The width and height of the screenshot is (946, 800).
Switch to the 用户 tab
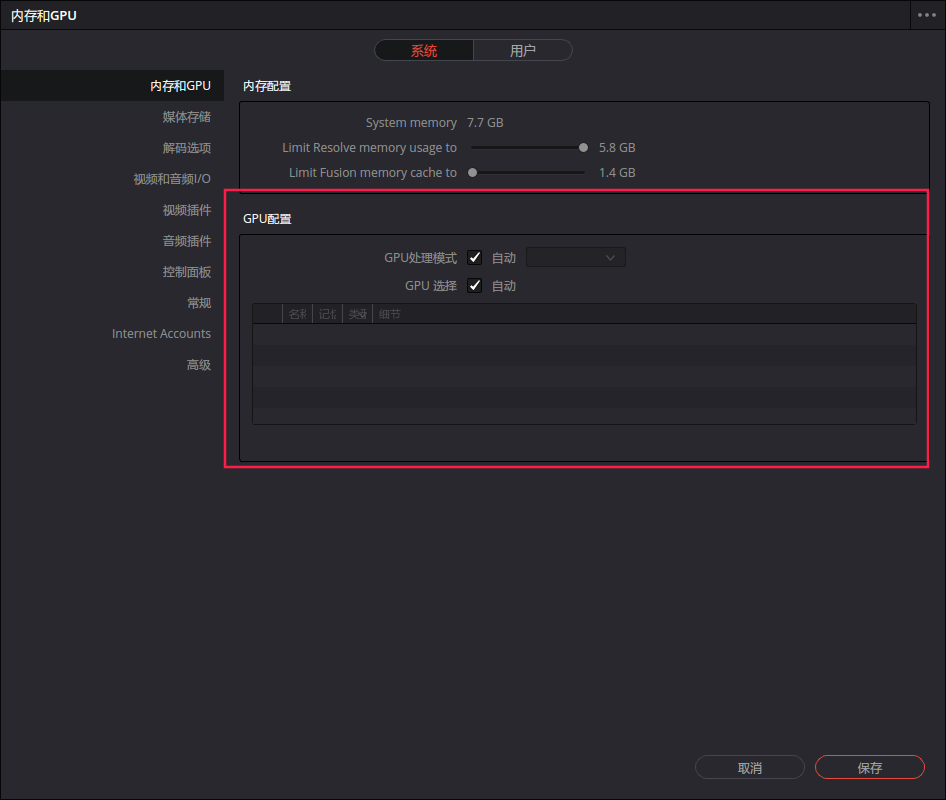(x=522, y=51)
